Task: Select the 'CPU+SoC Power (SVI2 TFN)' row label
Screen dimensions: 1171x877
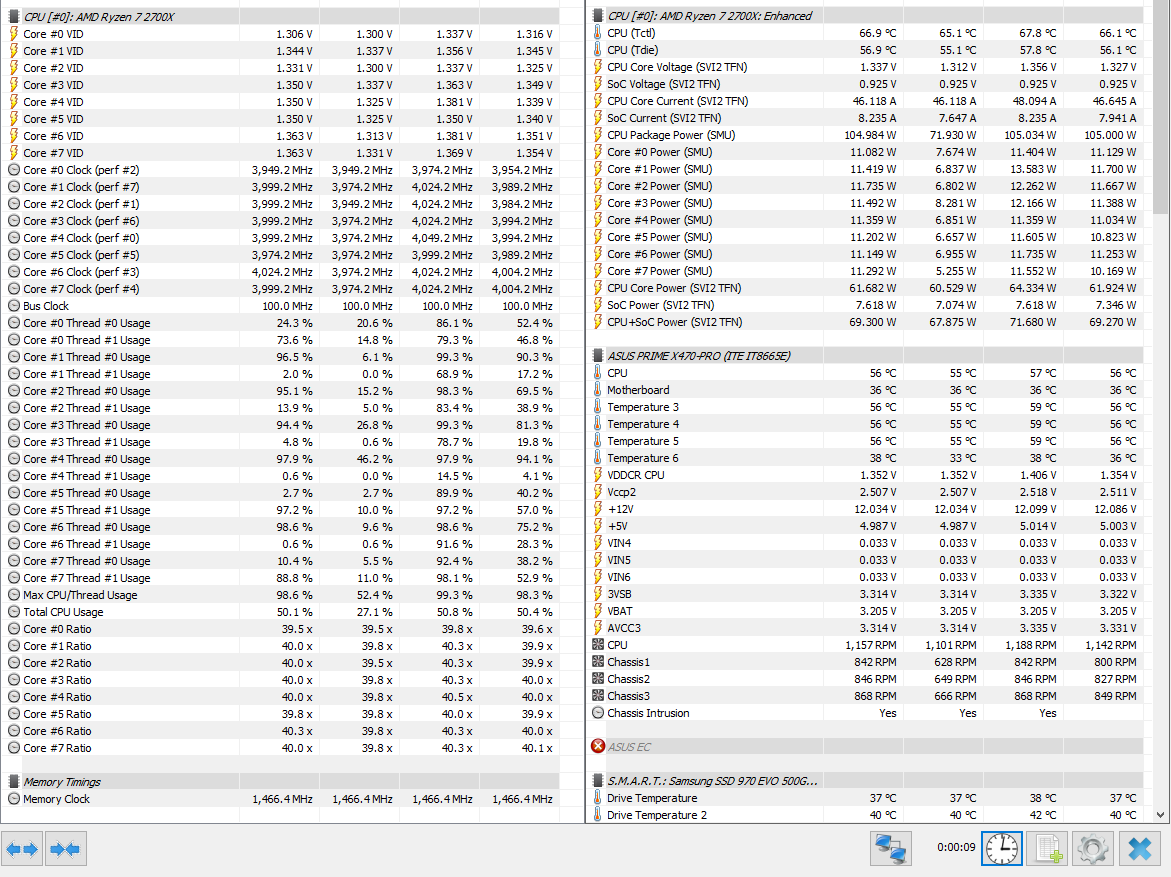Action: point(674,321)
